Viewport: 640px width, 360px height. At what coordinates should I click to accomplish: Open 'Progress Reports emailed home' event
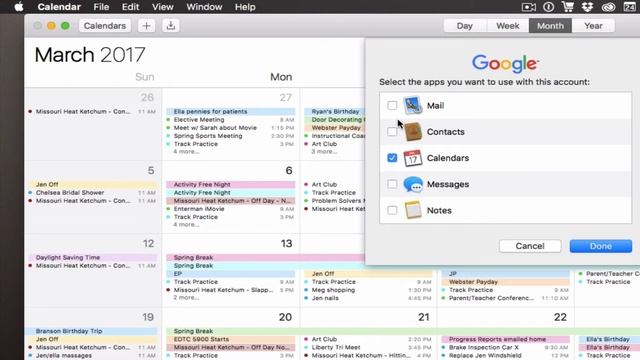[505, 339]
